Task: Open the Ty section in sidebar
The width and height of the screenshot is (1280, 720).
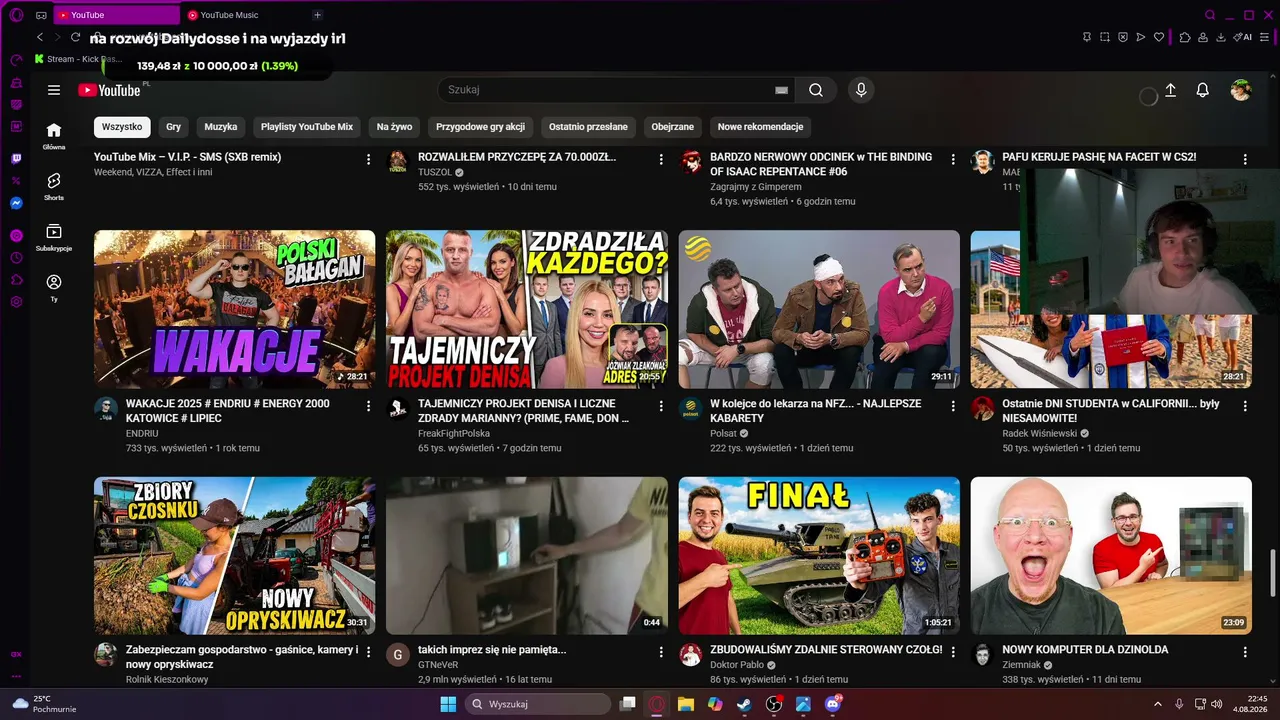Action: 54,288
